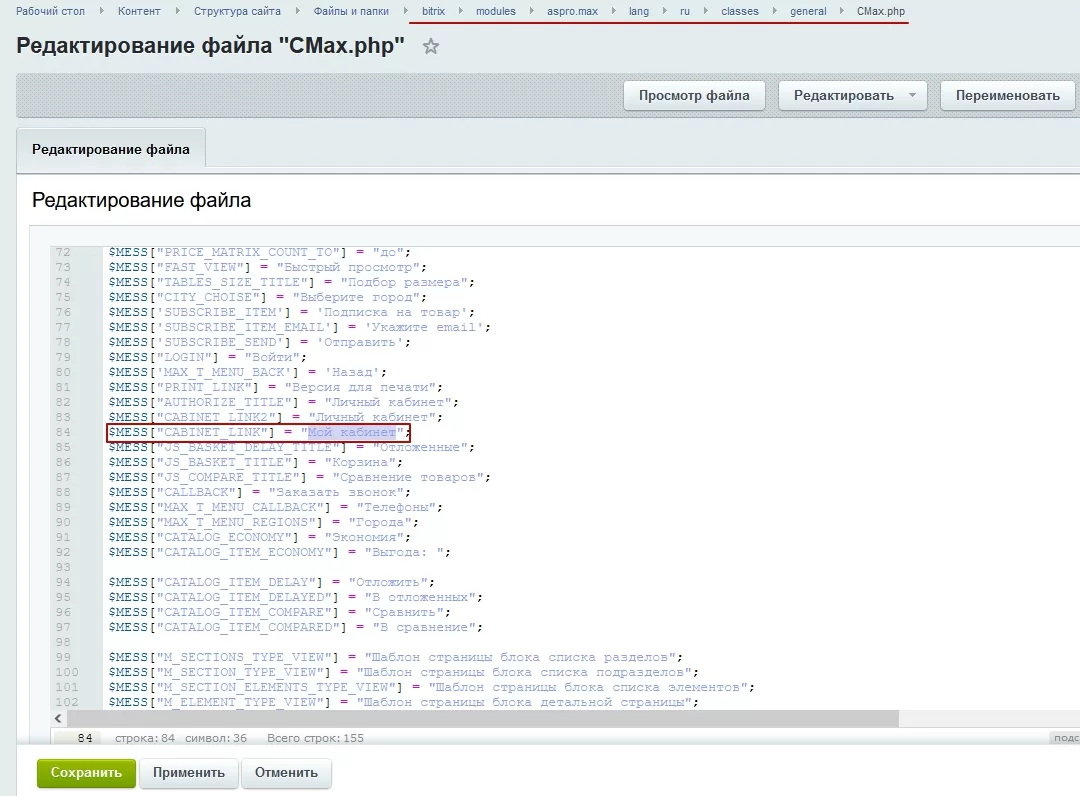Click code line with JS_BASKET_TITLE "Корзина"
This screenshot has height=796, width=1080.
point(256,462)
